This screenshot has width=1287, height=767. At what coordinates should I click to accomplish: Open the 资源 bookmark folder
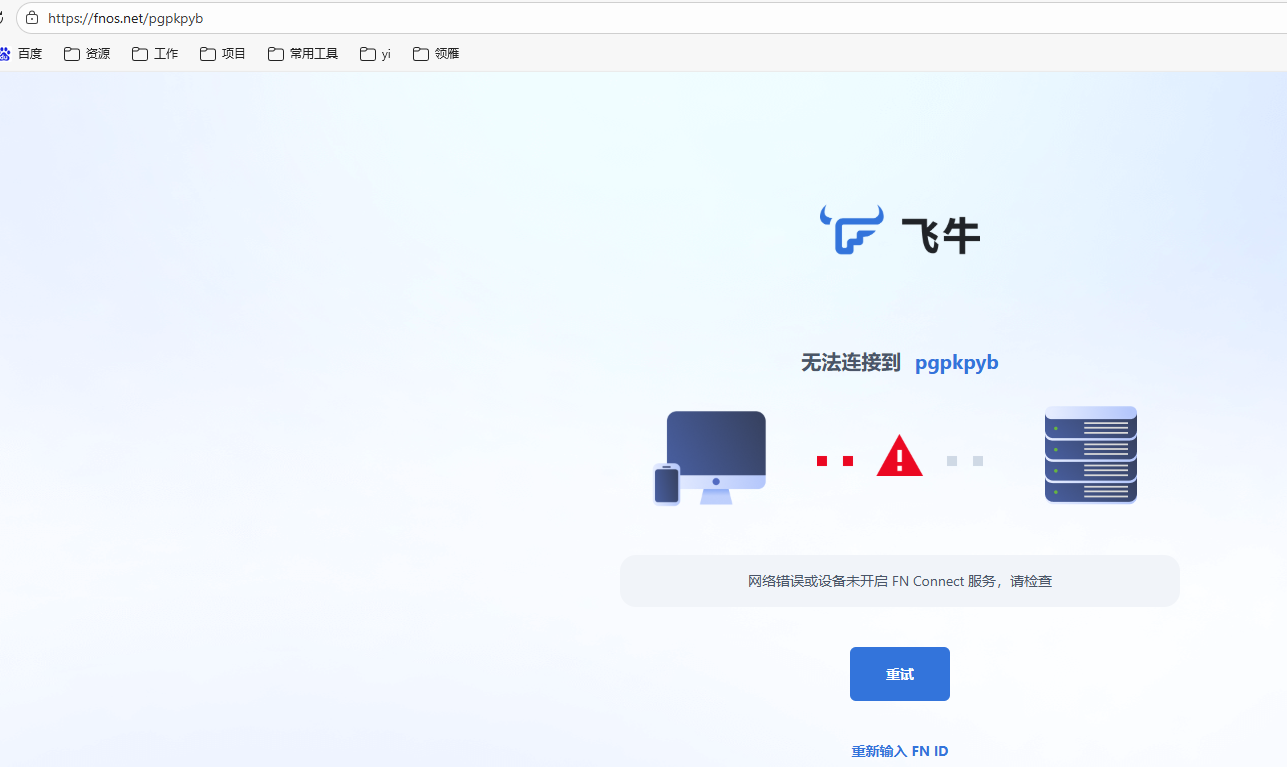pos(87,54)
